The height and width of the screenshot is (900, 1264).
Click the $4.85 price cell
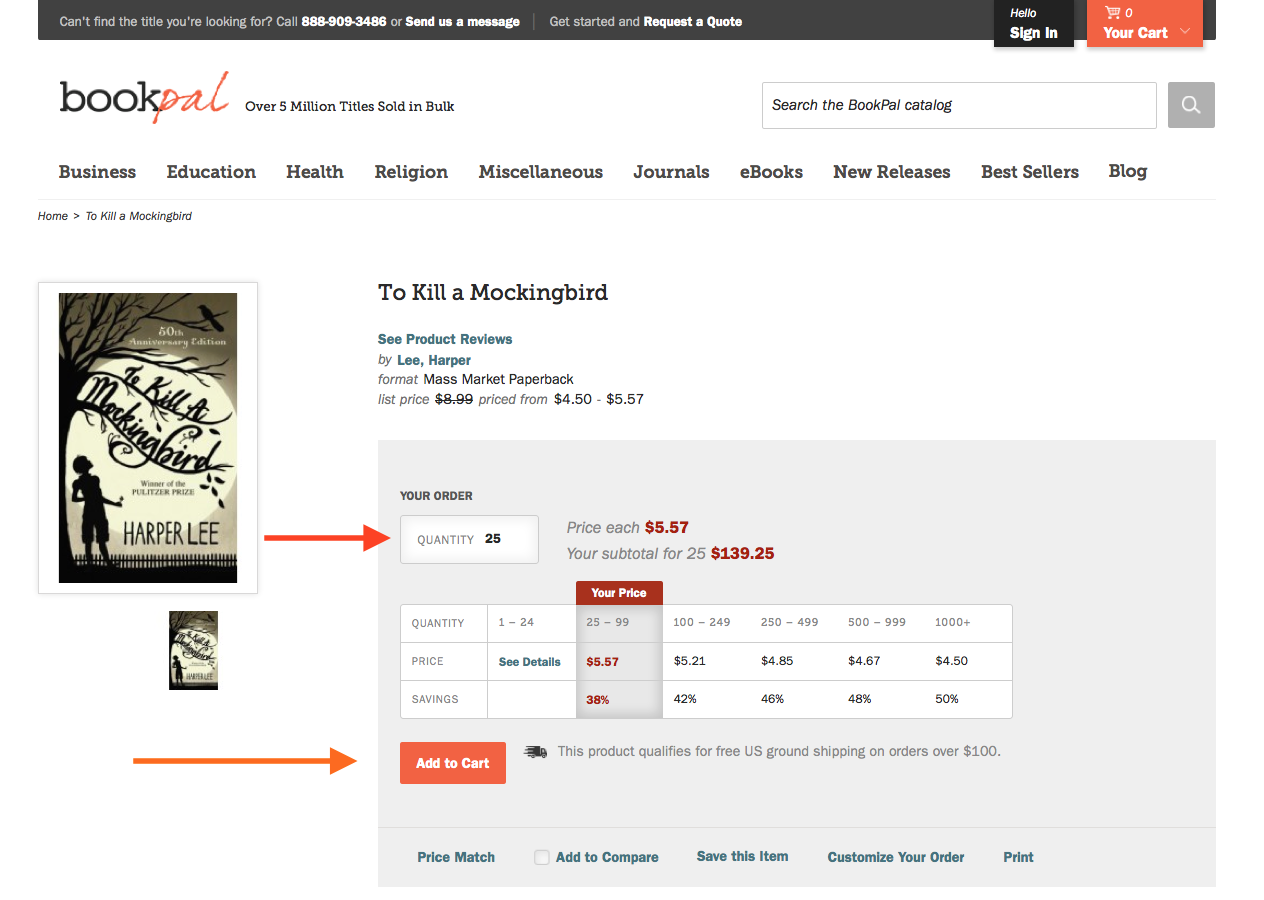pyautogui.click(x=777, y=661)
